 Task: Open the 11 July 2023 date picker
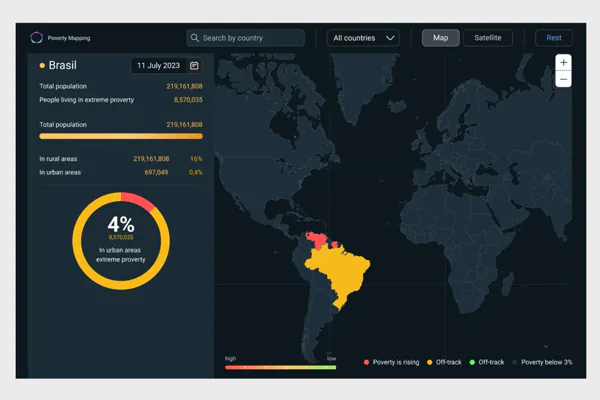pyautogui.click(x=166, y=65)
